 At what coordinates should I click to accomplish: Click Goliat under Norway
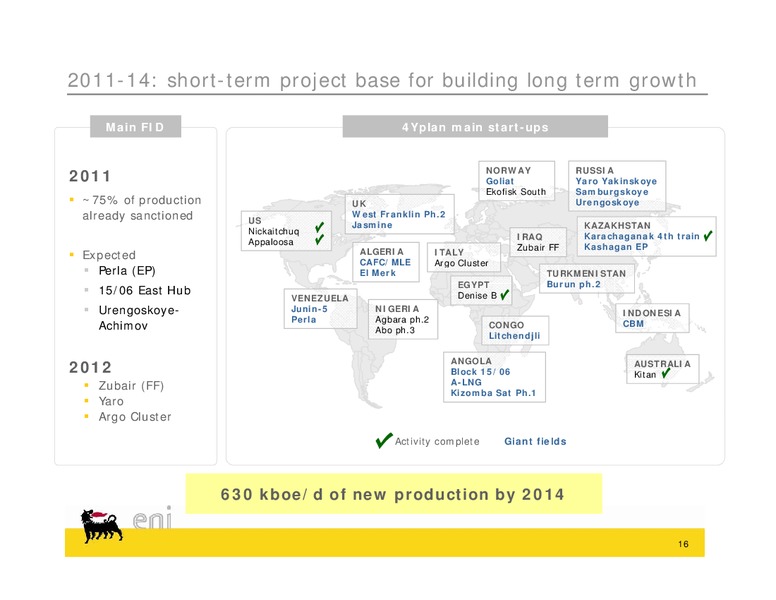click(500, 181)
